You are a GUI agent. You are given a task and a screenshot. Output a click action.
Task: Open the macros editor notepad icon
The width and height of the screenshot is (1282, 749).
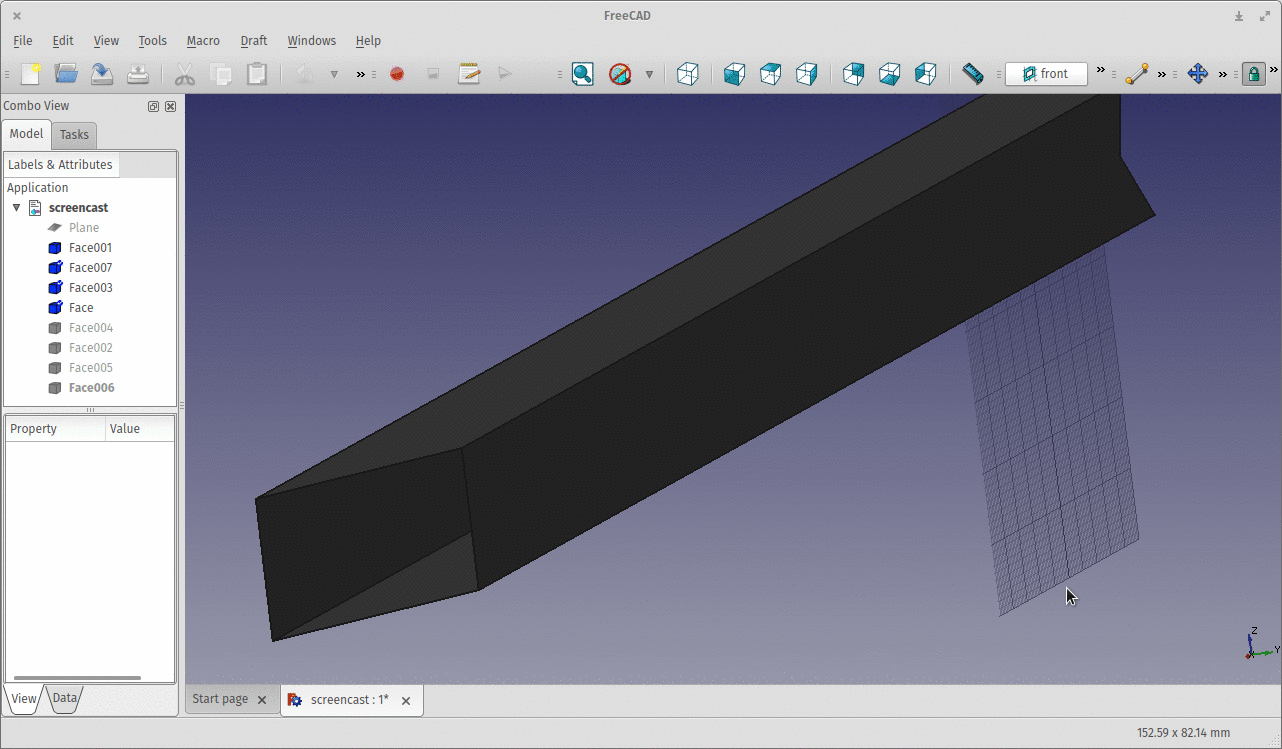coord(469,74)
